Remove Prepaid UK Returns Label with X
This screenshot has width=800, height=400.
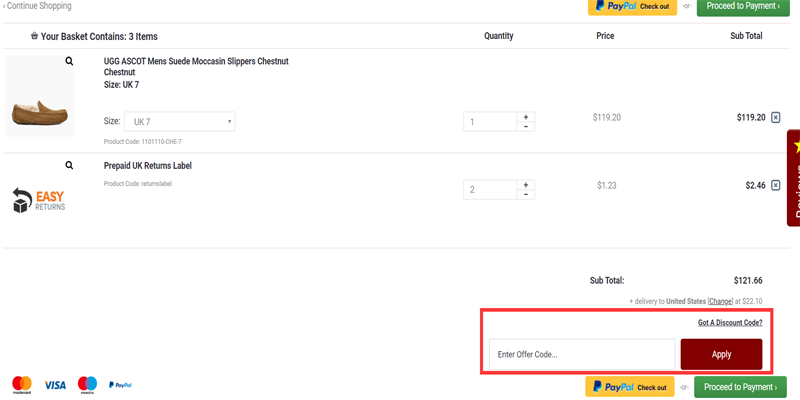(776, 185)
